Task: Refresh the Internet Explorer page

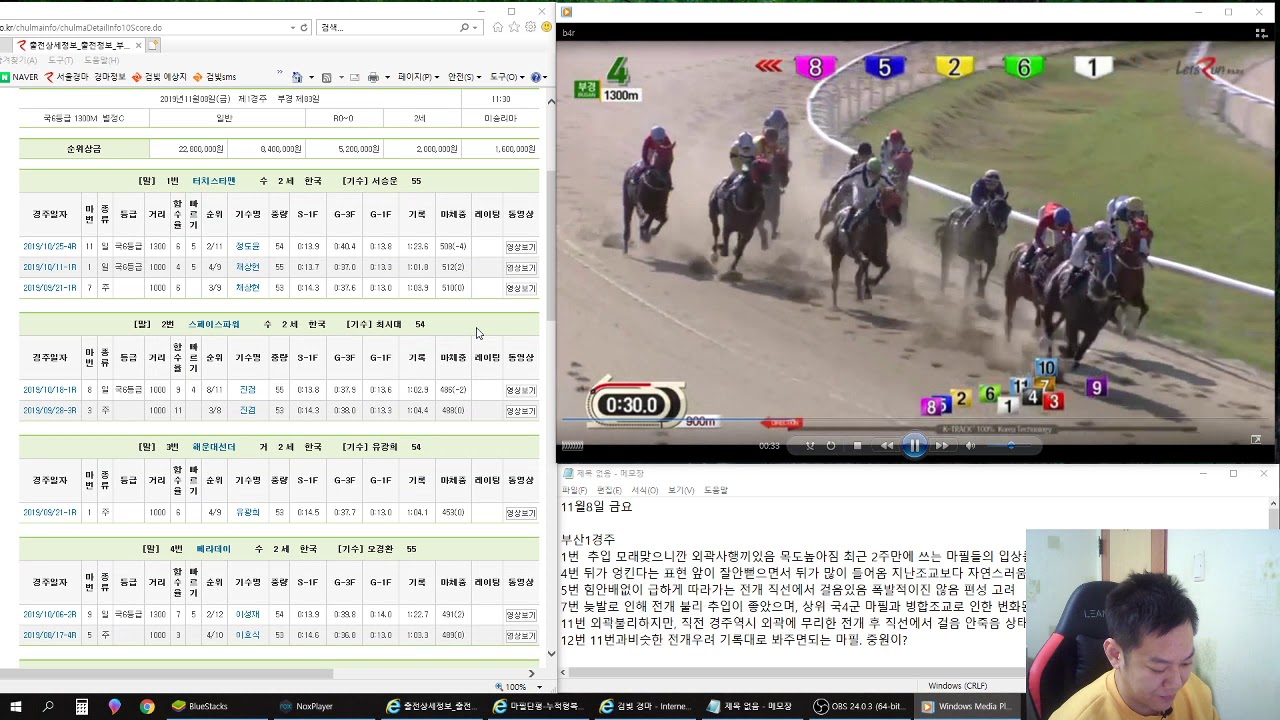Action: [x=304, y=28]
